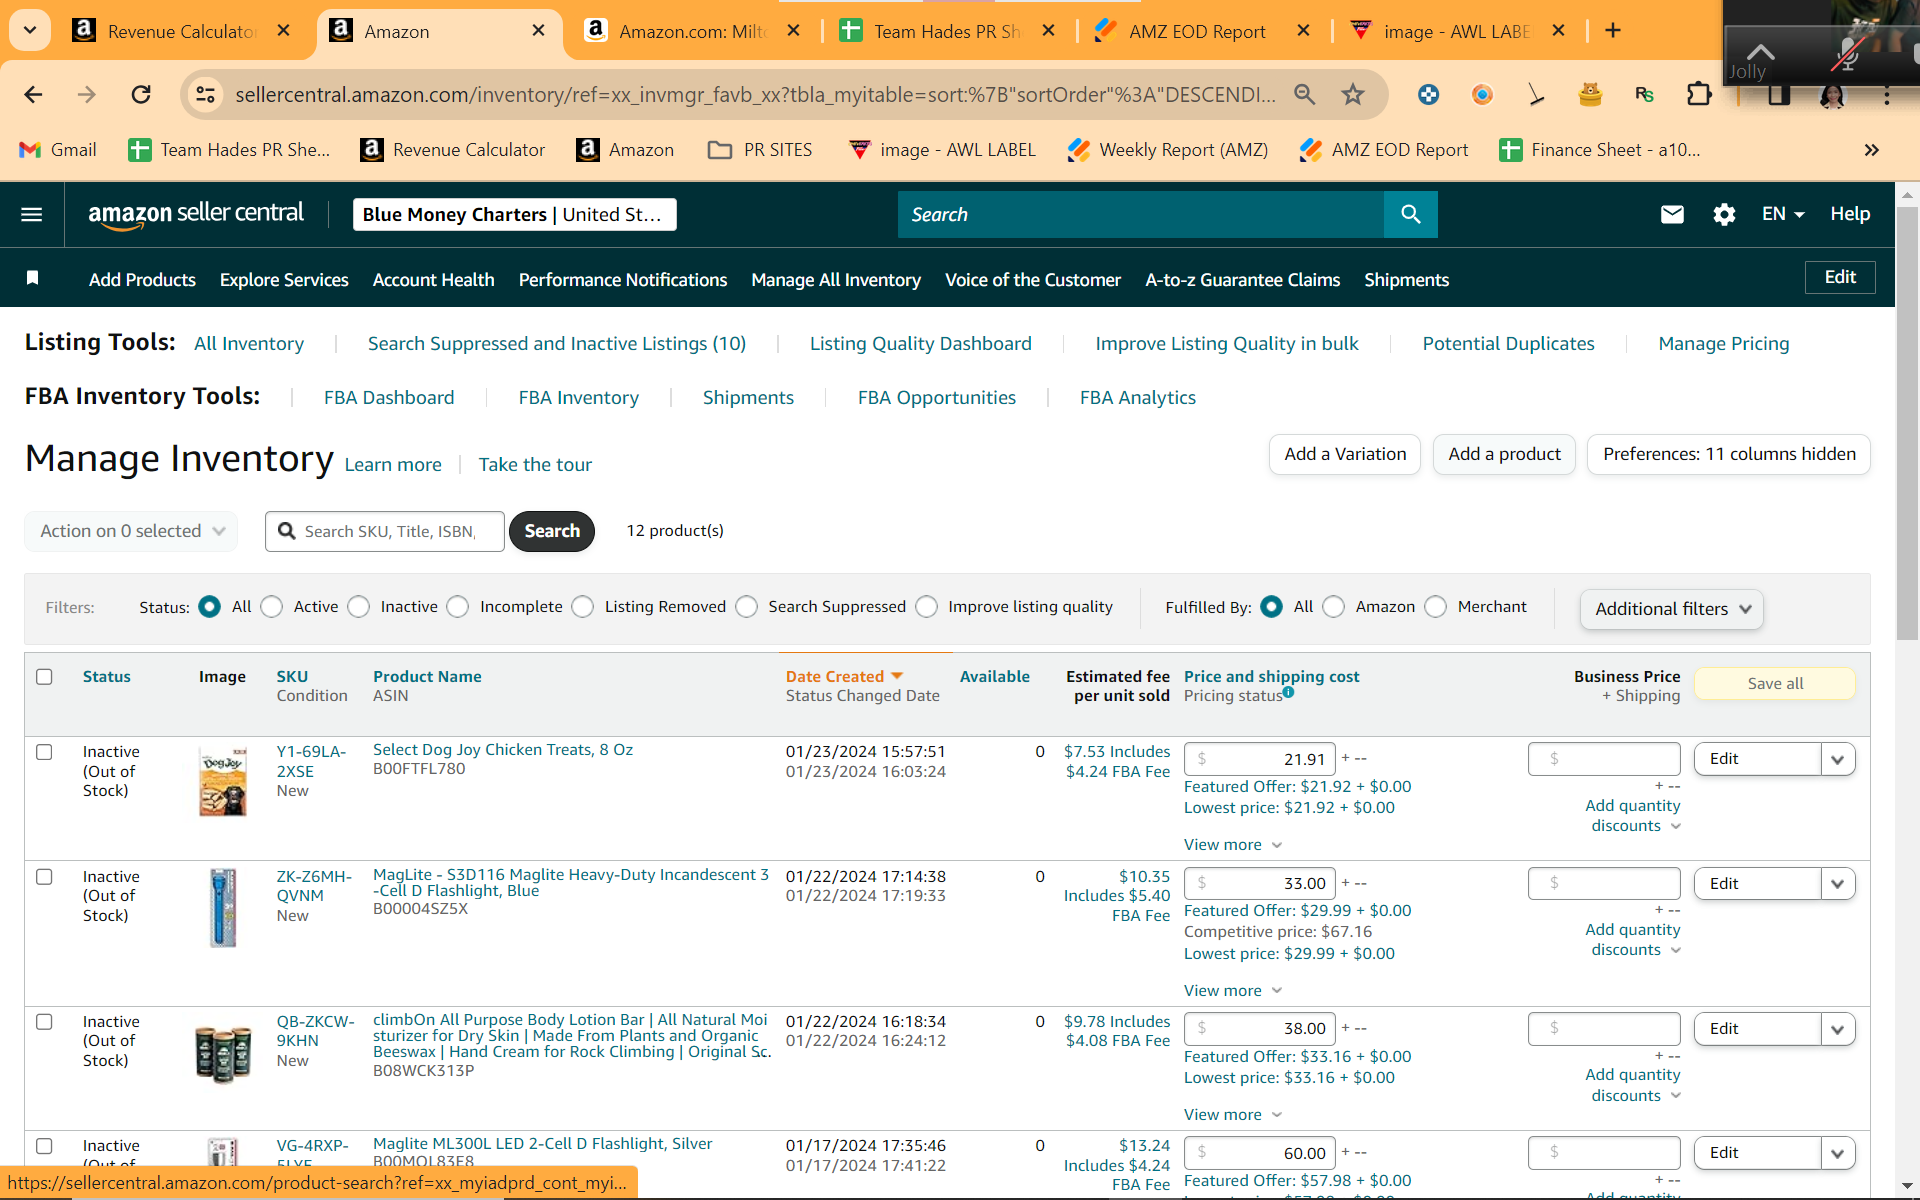Open Account Health nav item
Image resolution: width=1920 pixels, height=1200 pixels.
coord(434,280)
